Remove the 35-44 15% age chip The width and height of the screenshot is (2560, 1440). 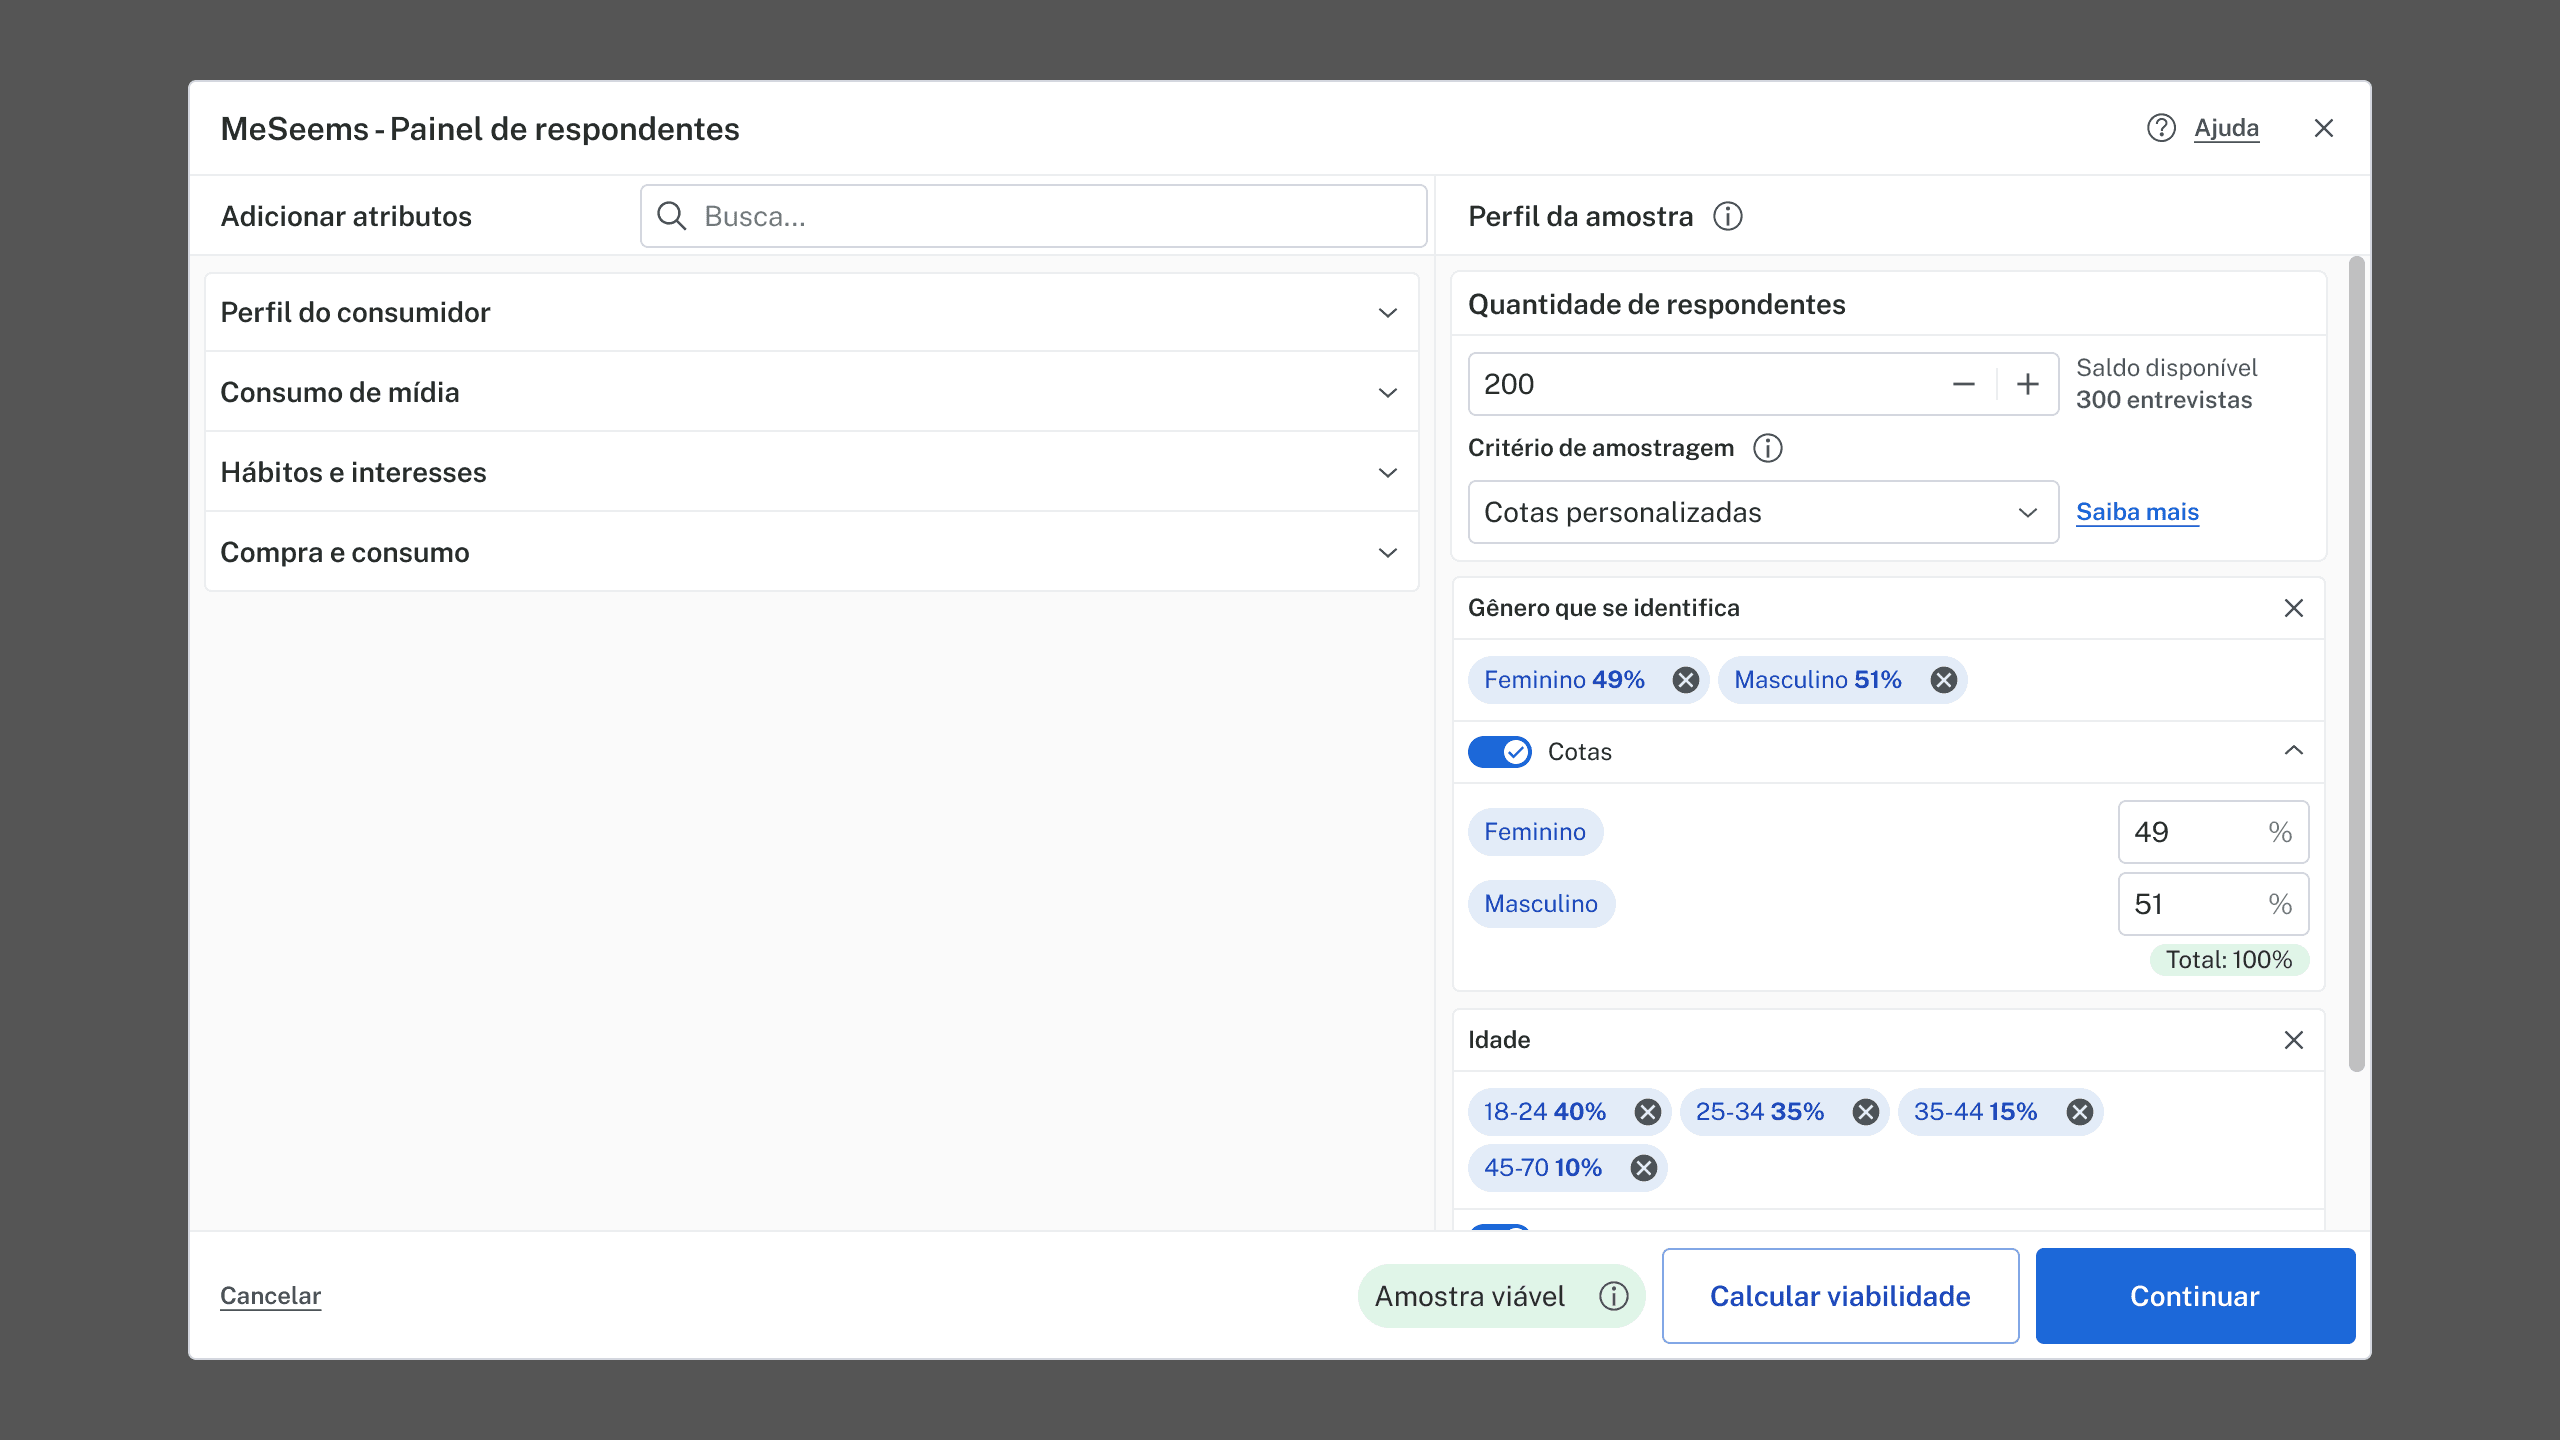tap(2079, 1111)
